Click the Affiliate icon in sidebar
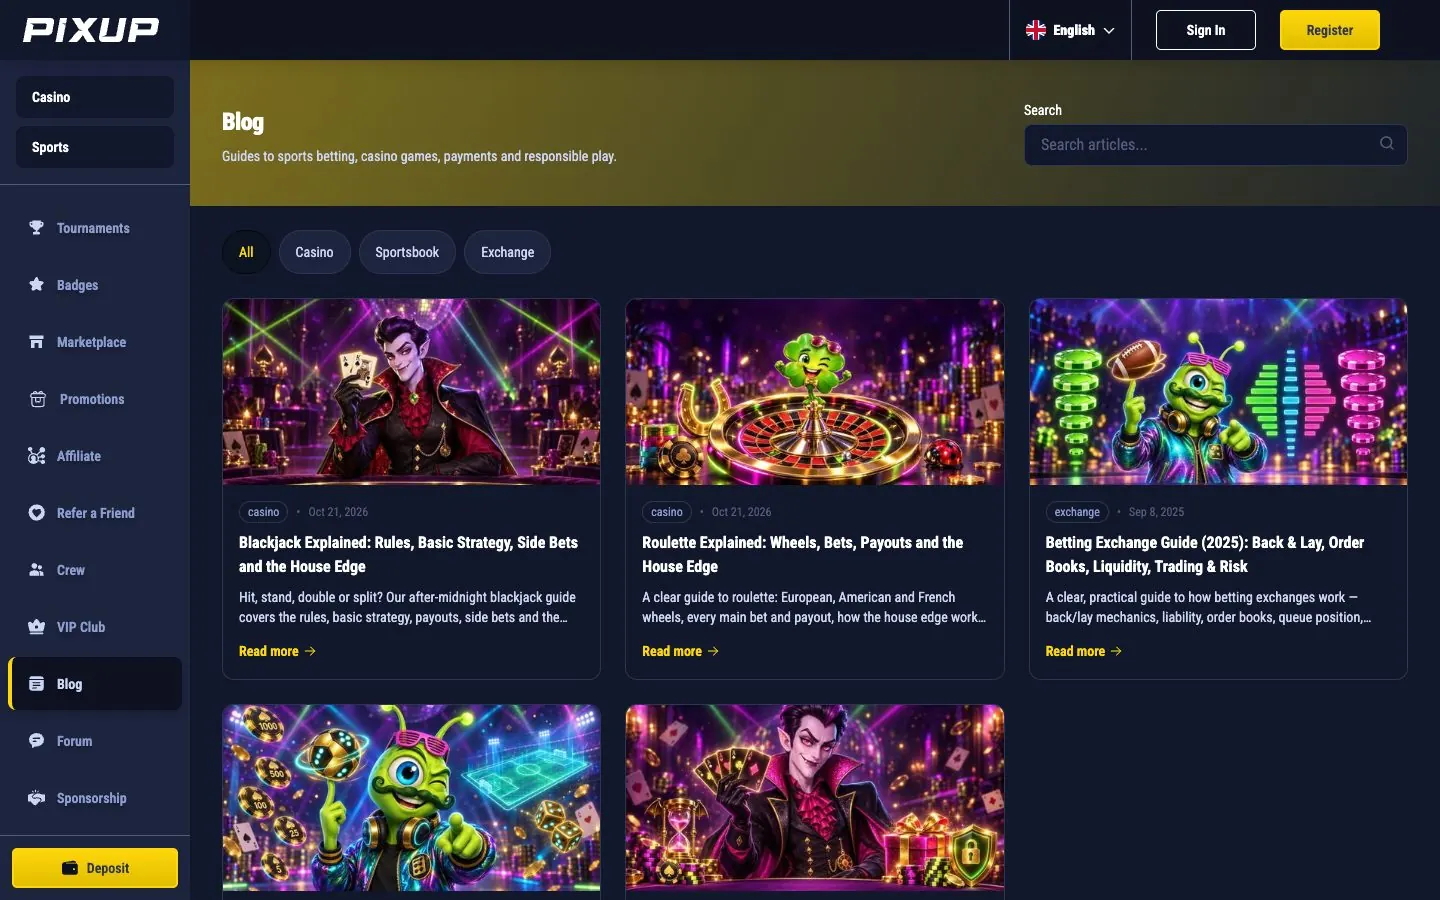 (x=37, y=456)
